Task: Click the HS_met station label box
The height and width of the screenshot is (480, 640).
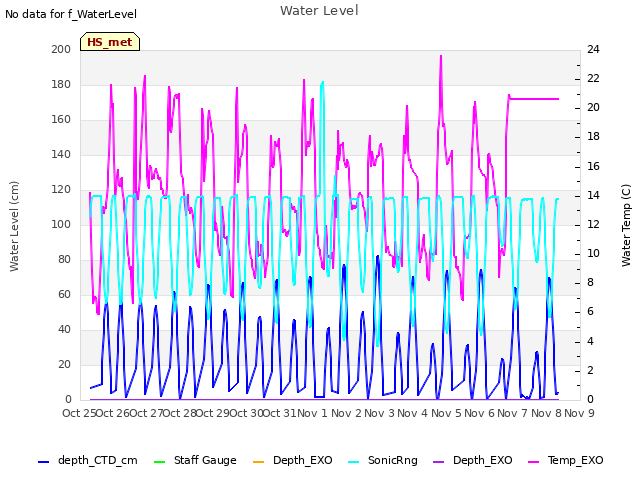Action: (110, 42)
